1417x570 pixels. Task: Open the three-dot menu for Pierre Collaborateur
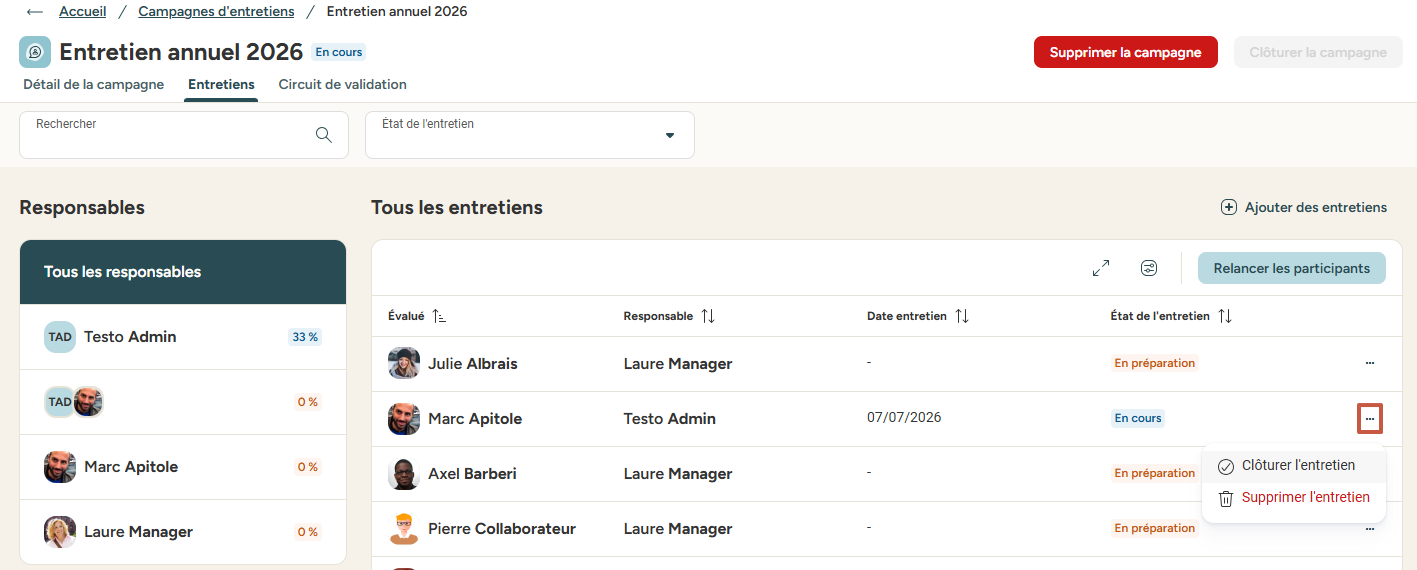click(x=1369, y=528)
